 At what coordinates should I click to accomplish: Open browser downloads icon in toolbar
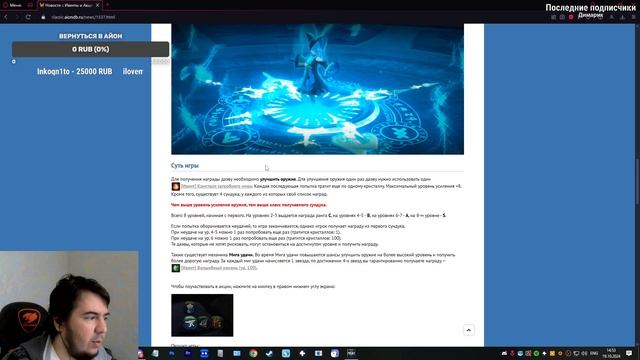click(x=622, y=17)
